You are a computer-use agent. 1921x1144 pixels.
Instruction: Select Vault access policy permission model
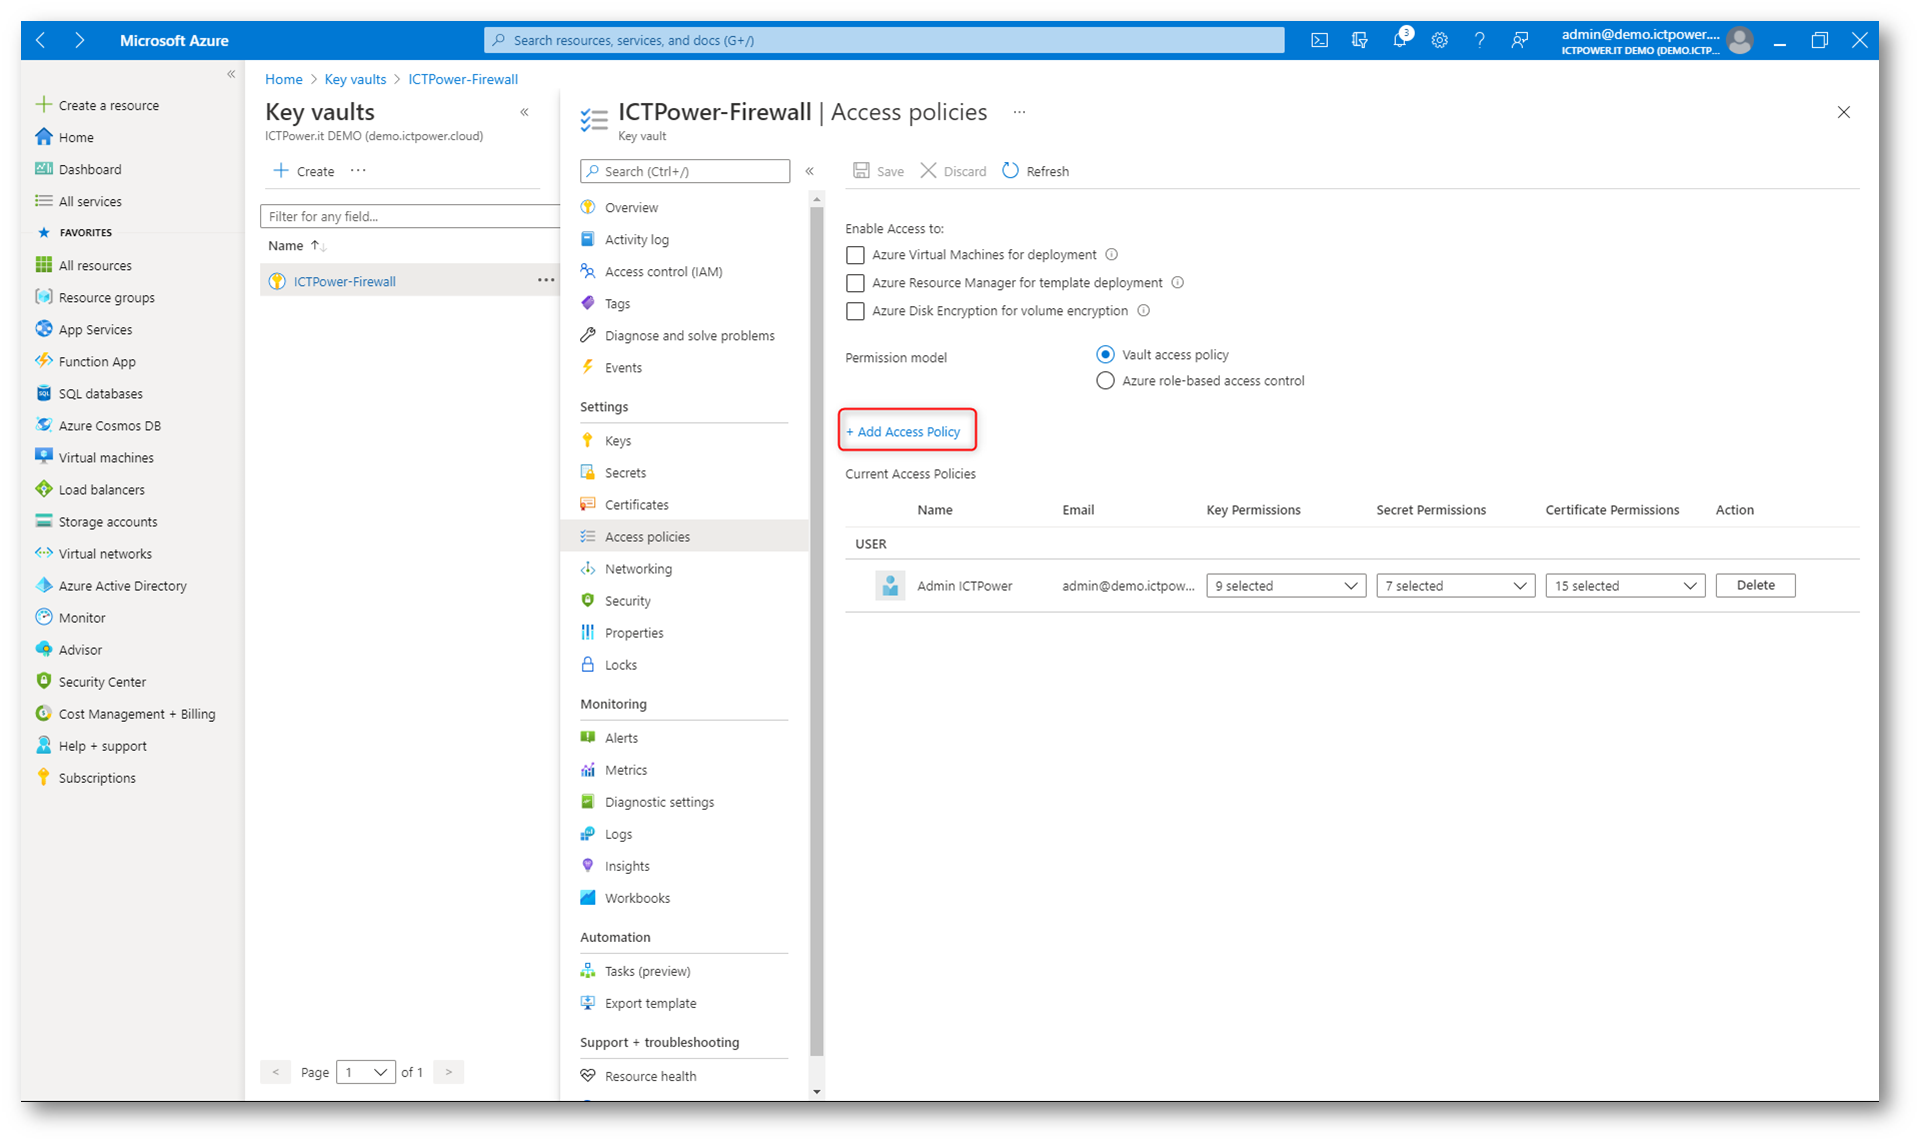[x=1105, y=355]
